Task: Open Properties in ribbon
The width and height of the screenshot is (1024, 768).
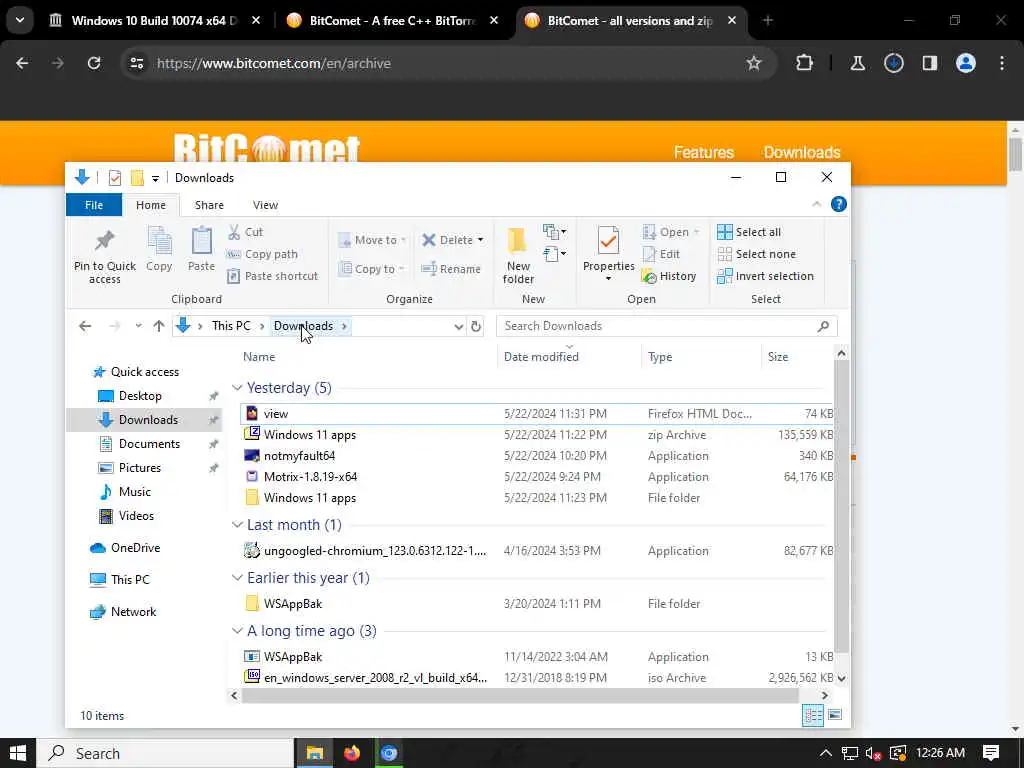Action: (x=609, y=254)
